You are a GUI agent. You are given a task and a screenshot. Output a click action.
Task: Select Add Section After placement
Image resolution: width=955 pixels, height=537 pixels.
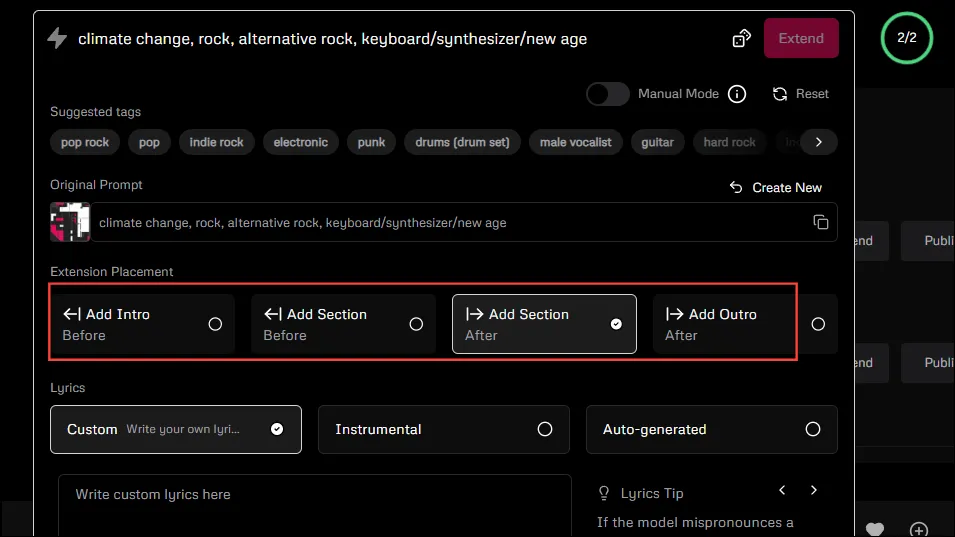coord(544,324)
